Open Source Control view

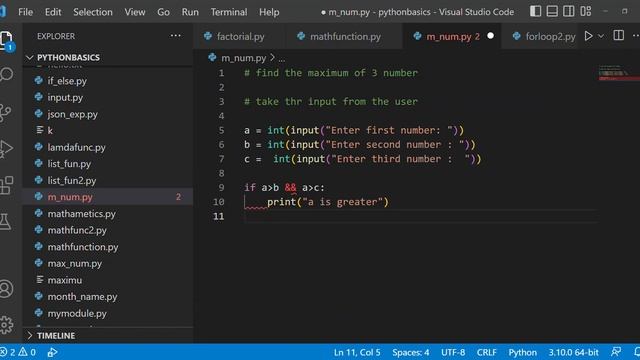6,113
